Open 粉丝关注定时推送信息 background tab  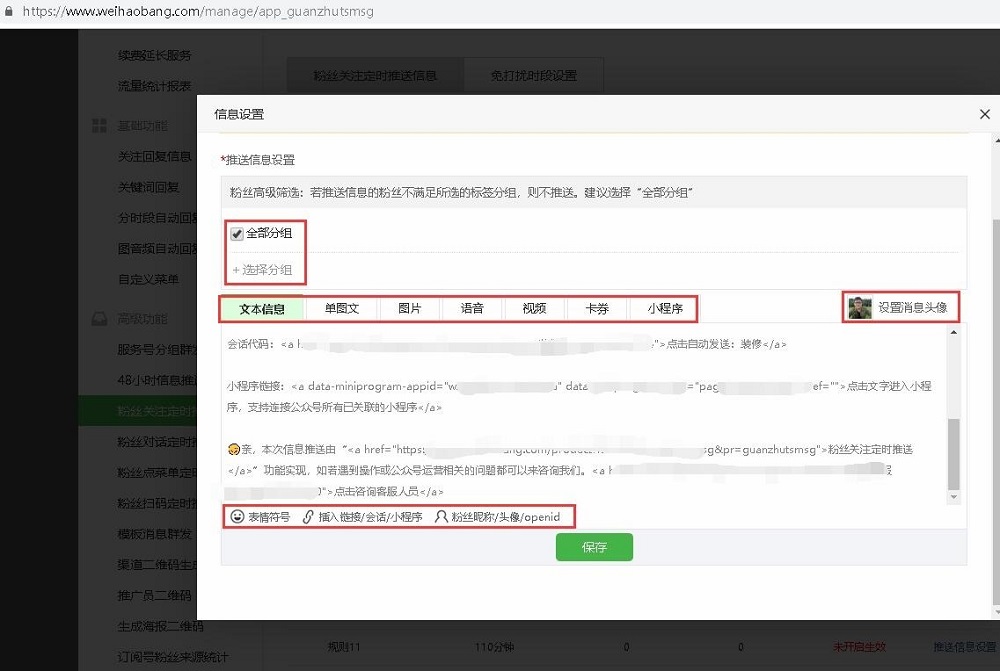point(375,76)
